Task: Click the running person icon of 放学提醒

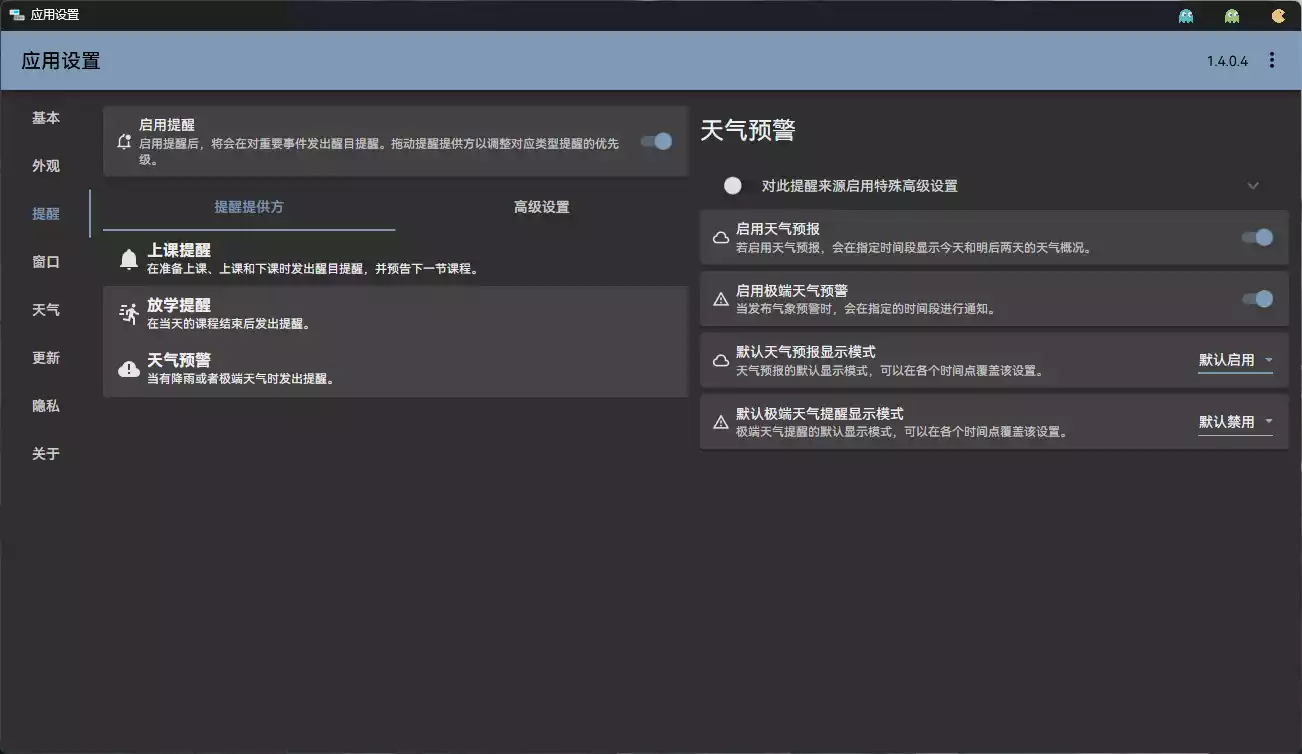Action: click(129, 314)
